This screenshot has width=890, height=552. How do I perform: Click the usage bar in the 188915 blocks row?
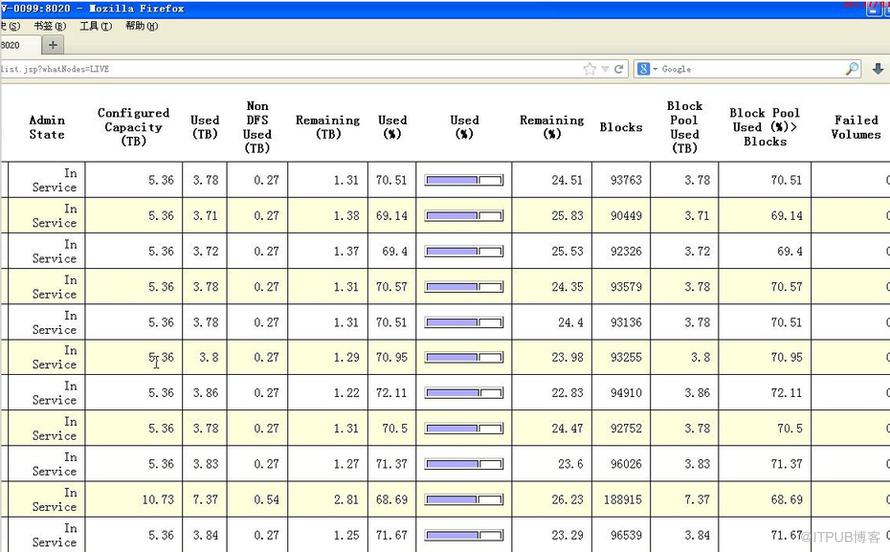[464, 500]
